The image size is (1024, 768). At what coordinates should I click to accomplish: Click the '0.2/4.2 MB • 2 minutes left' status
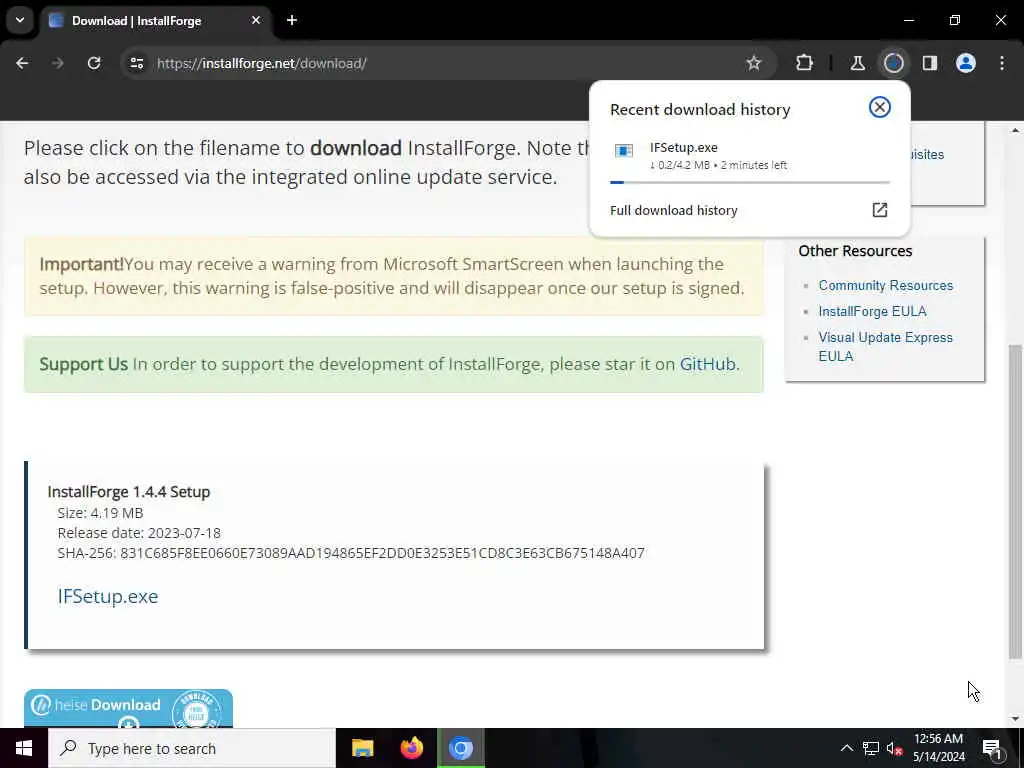(718, 165)
